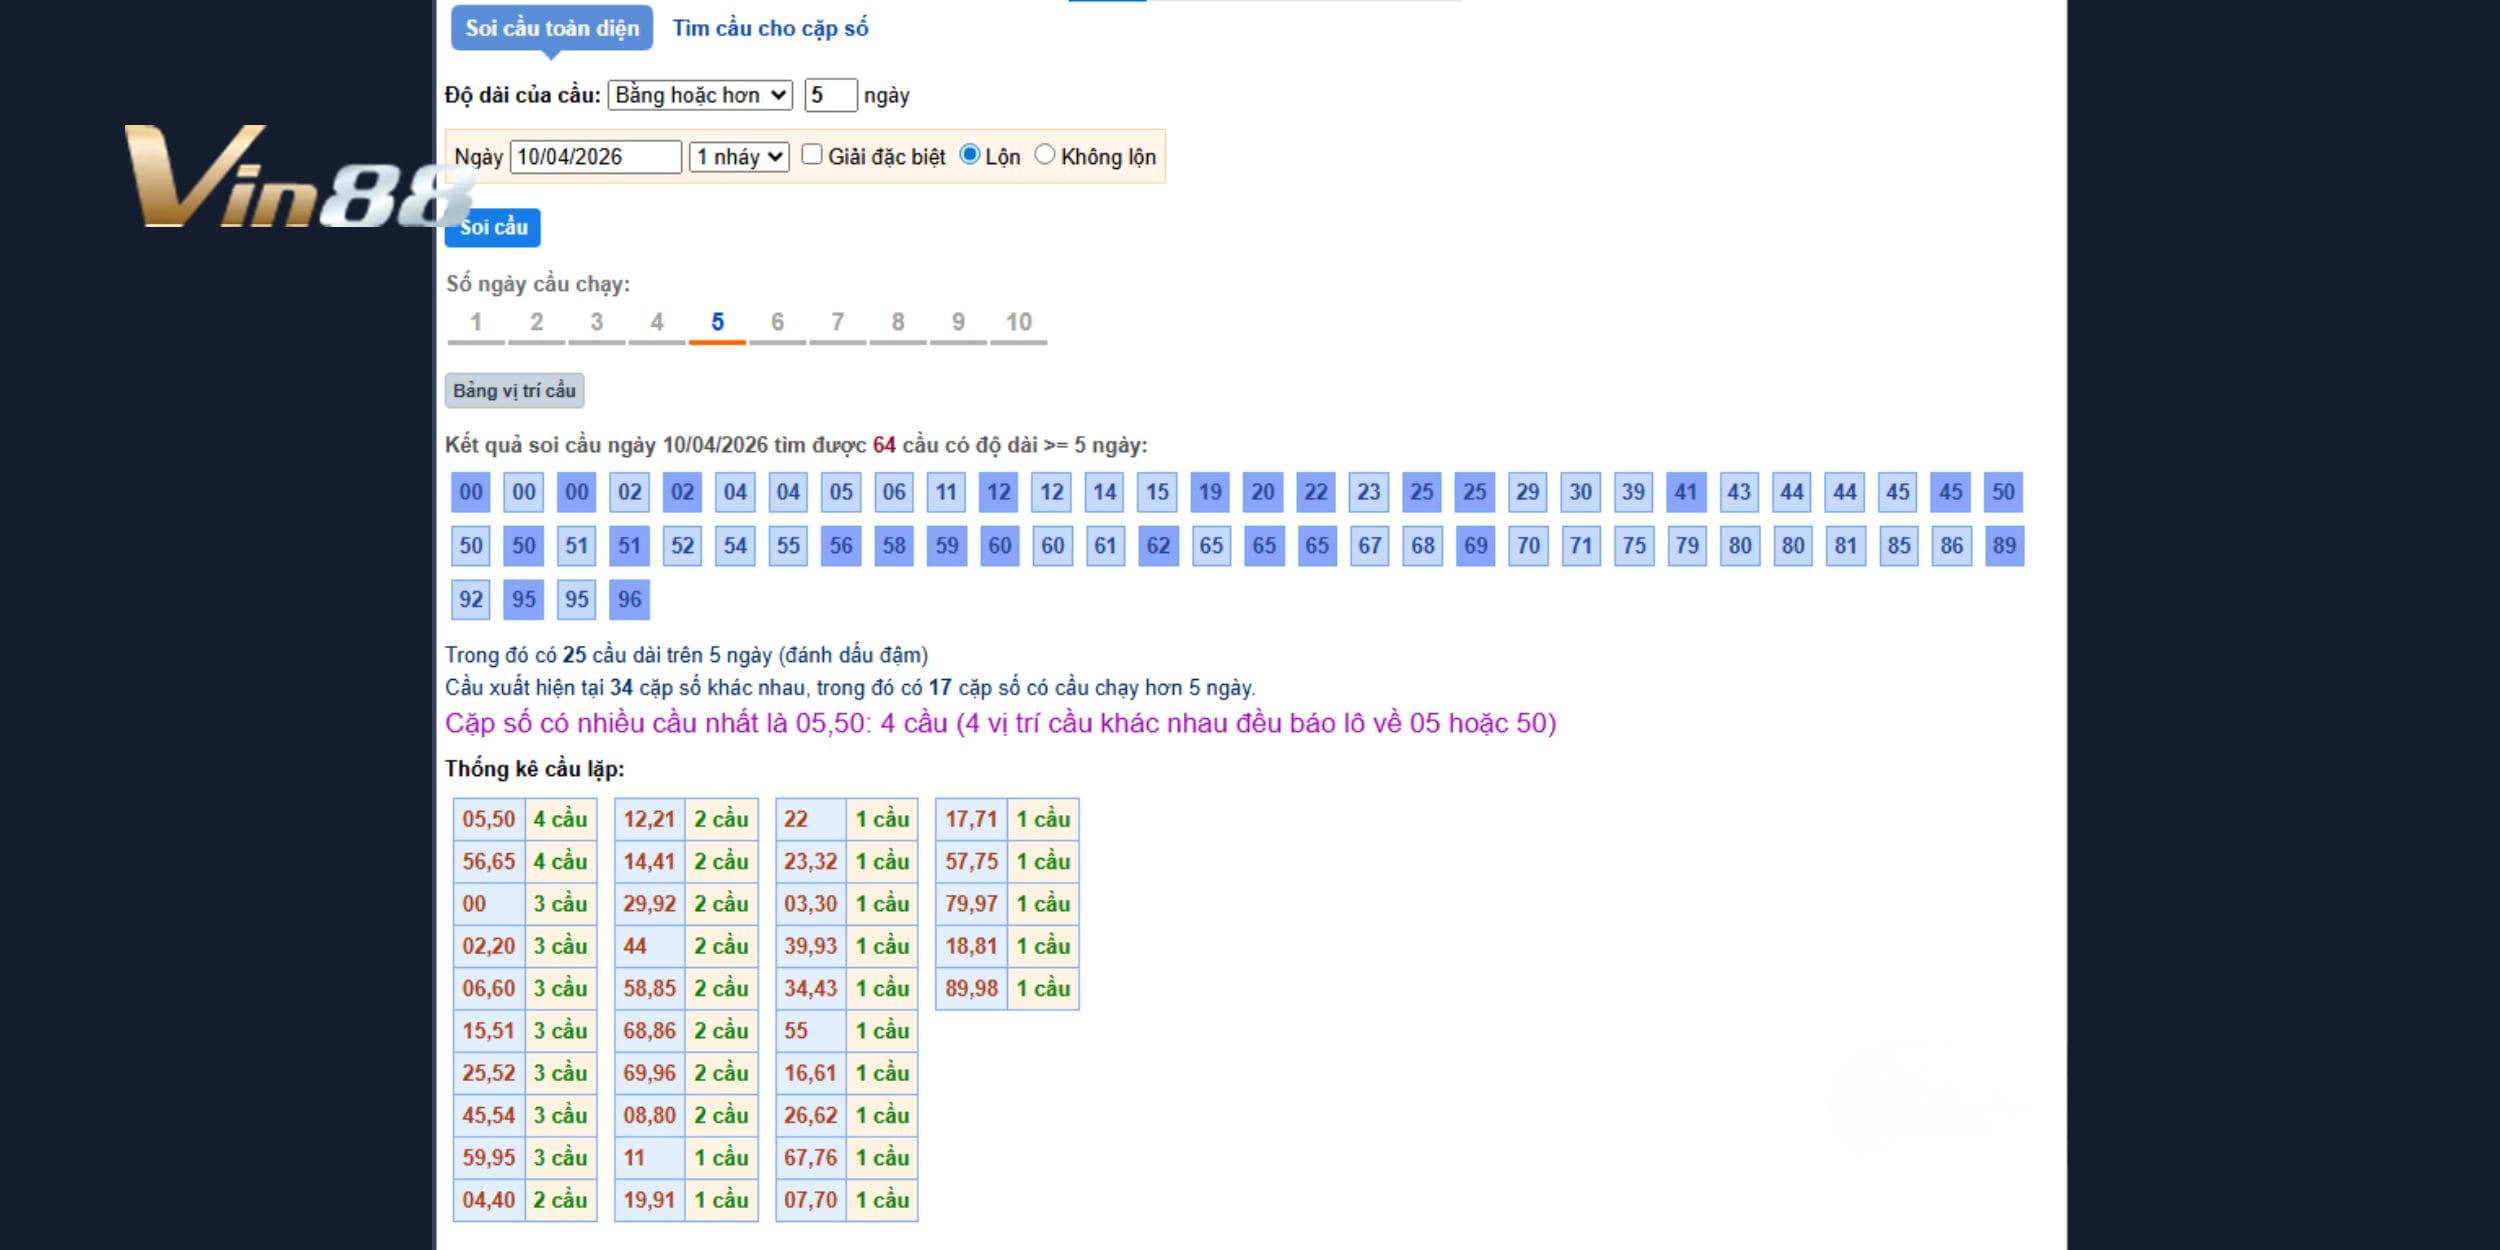The width and height of the screenshot is (2500, 1250).
Task: Click number tile 92
Action: (470, 599)
